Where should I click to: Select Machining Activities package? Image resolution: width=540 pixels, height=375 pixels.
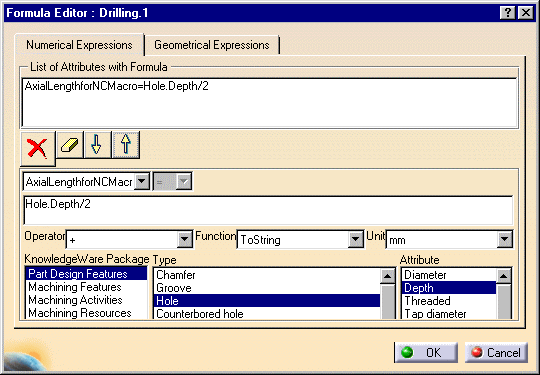tap(86, 300)
